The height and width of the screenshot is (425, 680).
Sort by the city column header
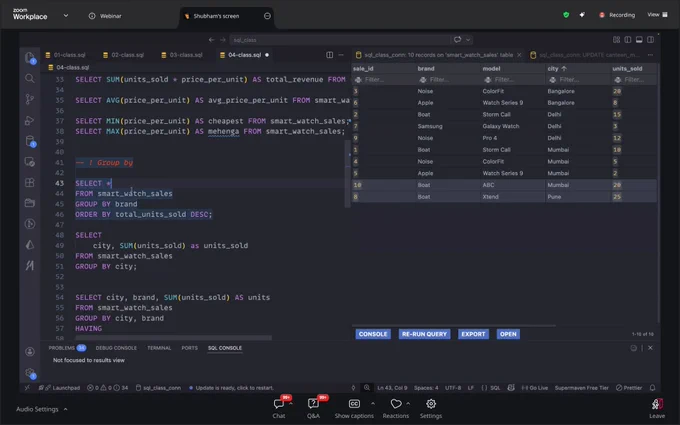pos(557,69)
